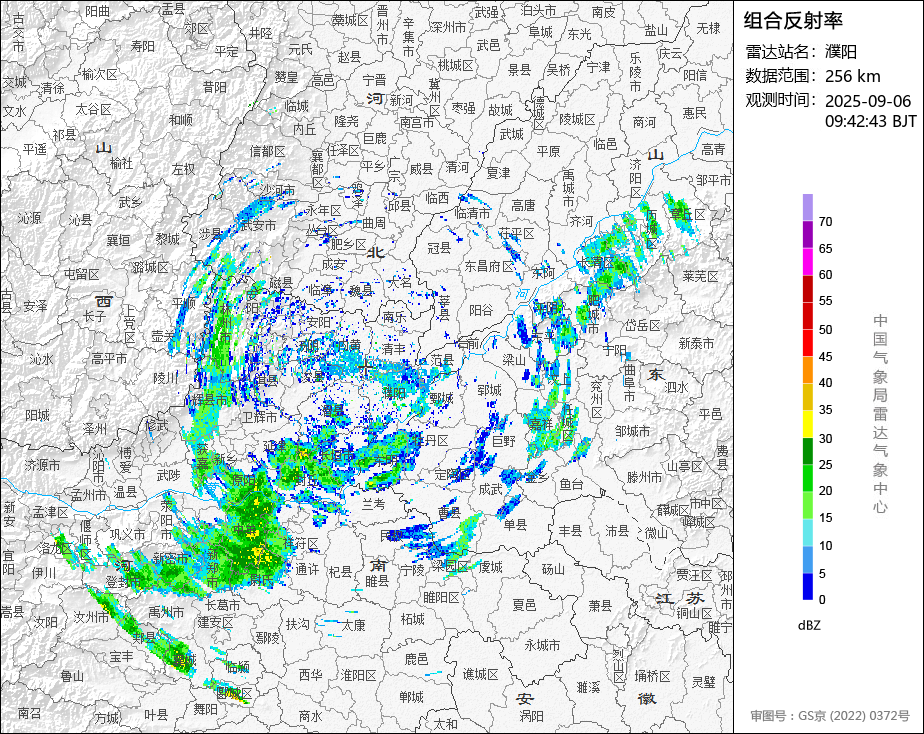Click the dBZ unit label under the legend
The image size is (924, 734).
point(809,626)
